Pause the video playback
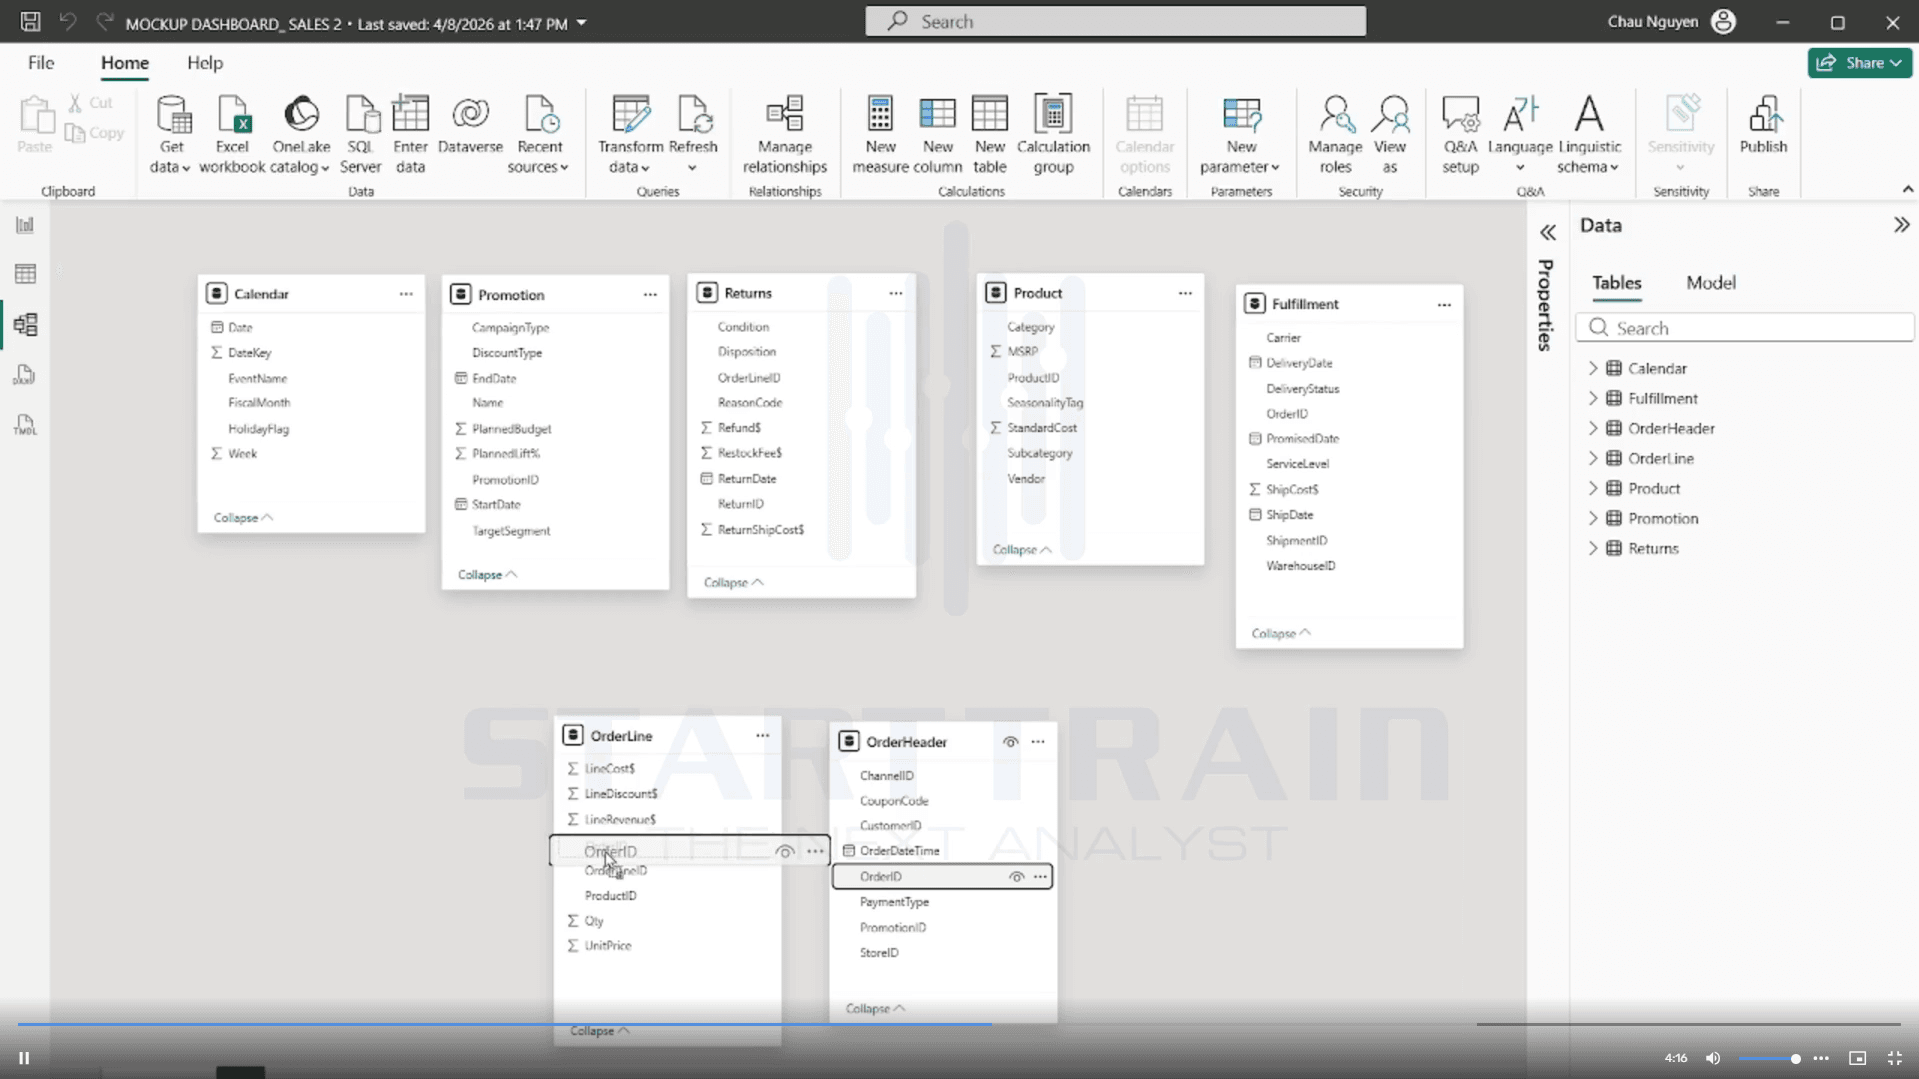This screenshot has width=1919, height=1079. pos(24,1058)
